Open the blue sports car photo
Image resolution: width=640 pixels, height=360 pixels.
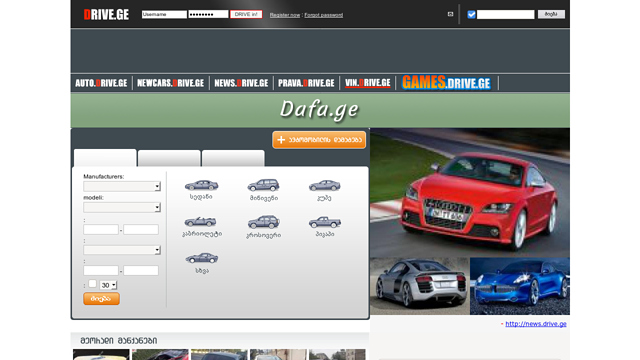tap(520, 286)
